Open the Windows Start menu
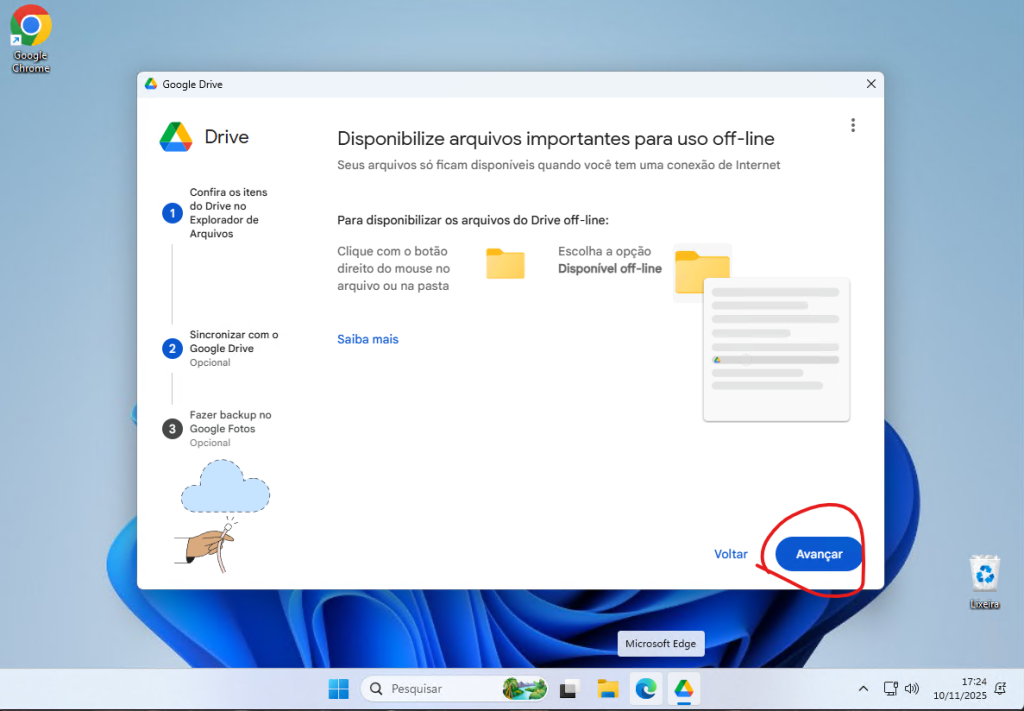This screenshot has width=1024, height=711. (x=338, y=689)
